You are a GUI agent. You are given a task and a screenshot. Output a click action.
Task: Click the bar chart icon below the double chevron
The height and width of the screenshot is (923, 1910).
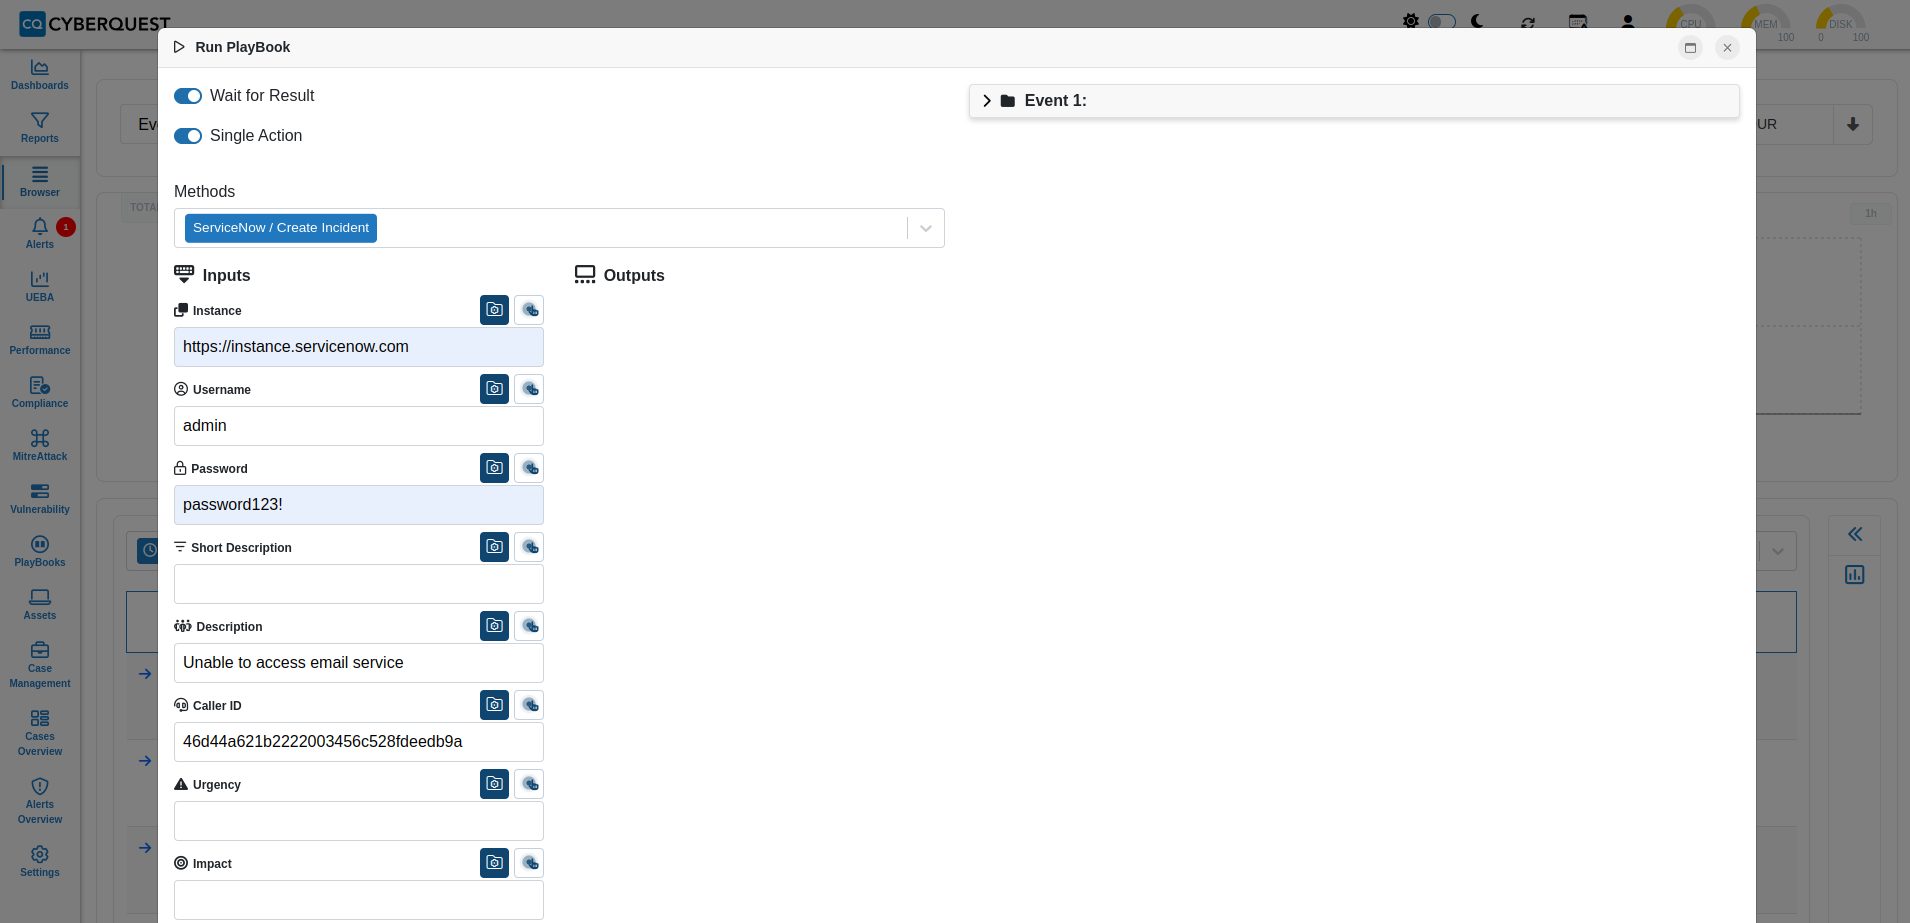coord(1855,575)
